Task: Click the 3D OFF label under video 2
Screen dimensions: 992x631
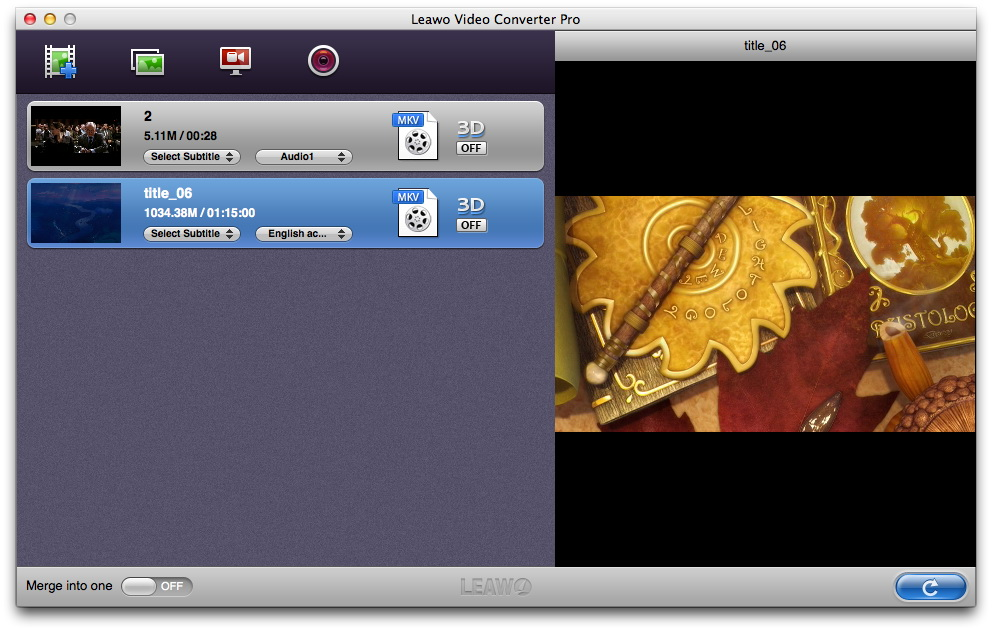Action: (x=469, y=147)
